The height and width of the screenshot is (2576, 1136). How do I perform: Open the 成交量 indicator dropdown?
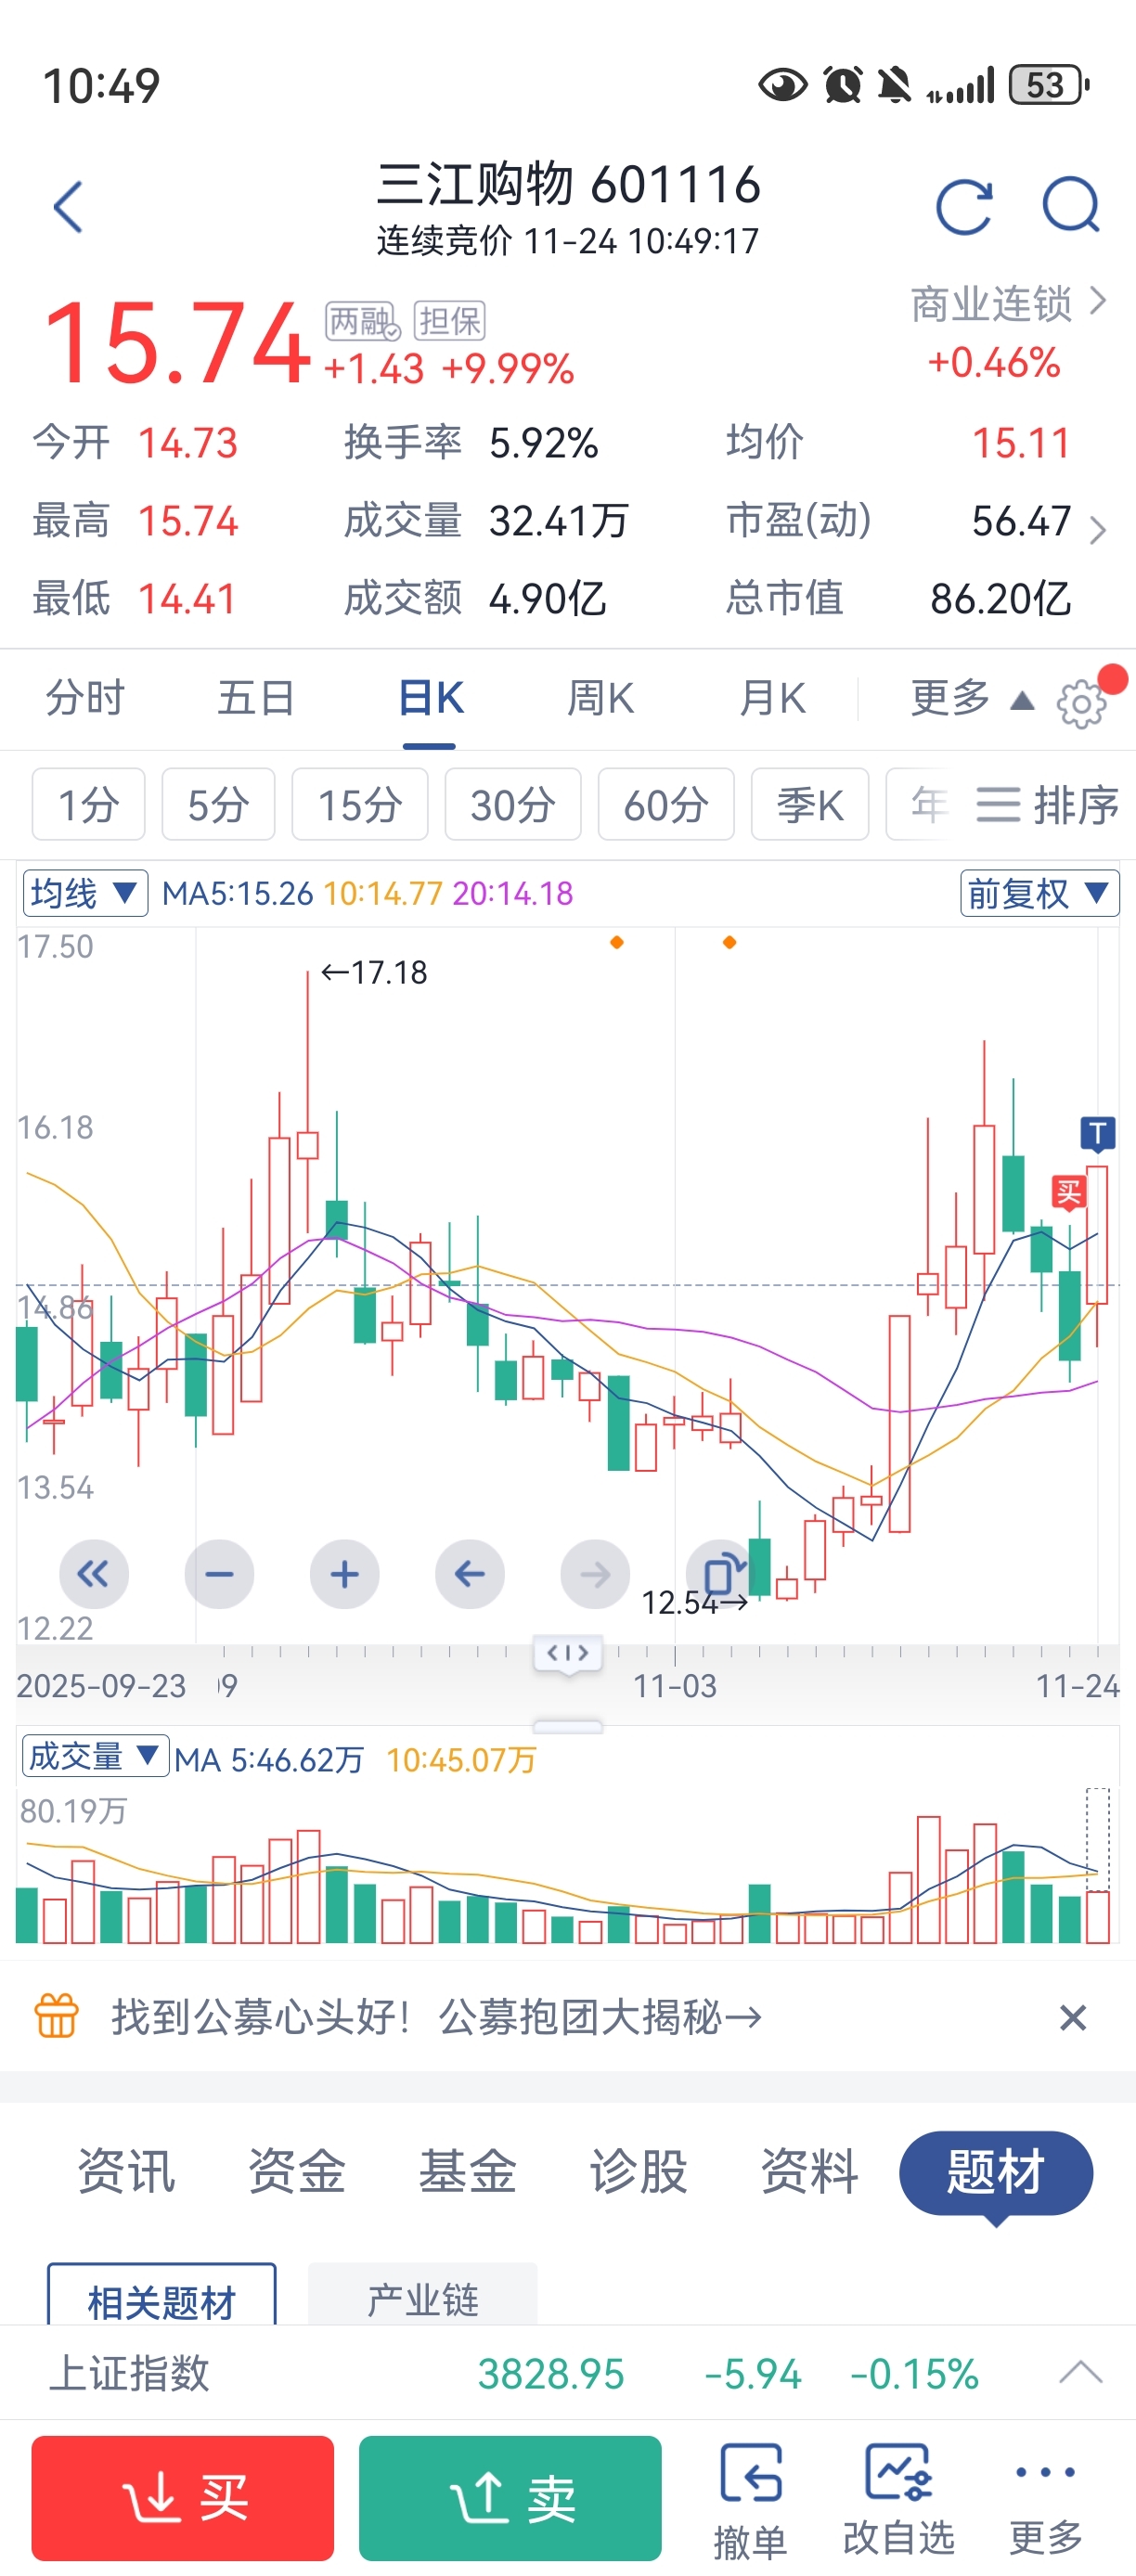click(94, 1756)
